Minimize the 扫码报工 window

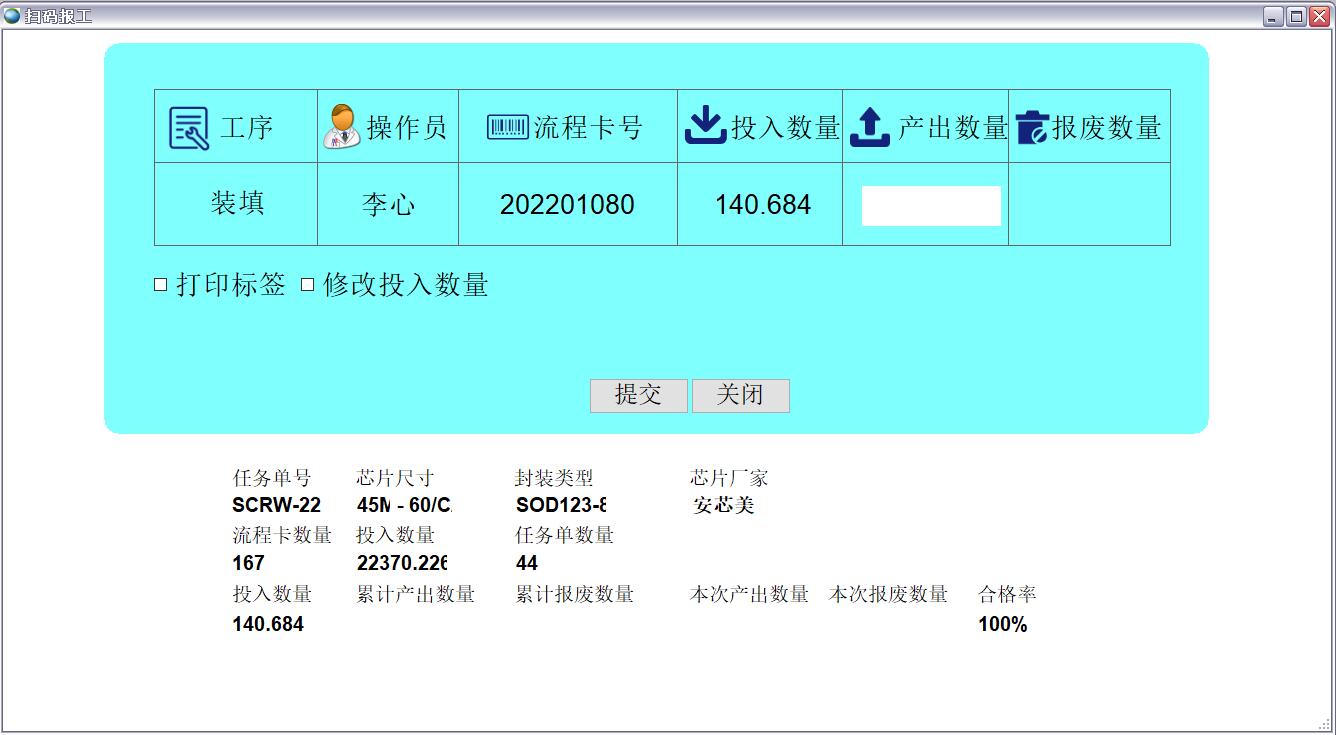coord(1273,16)
